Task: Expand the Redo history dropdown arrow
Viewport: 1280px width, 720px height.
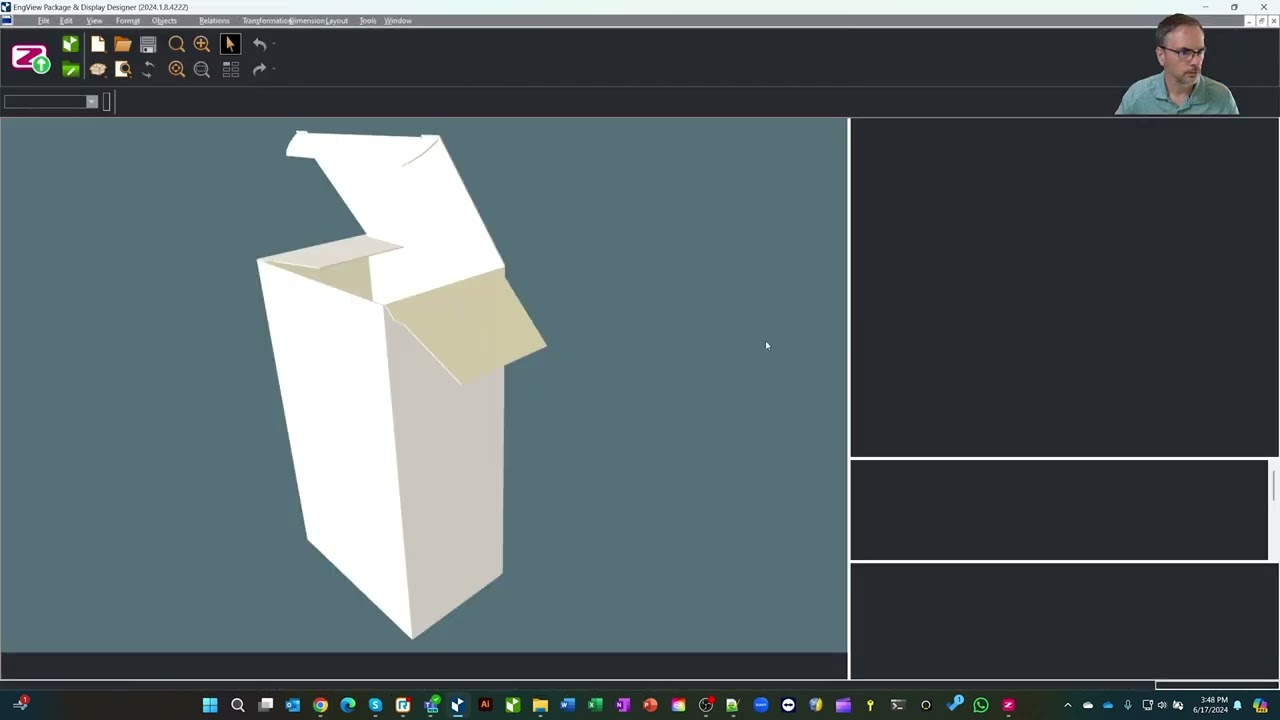Action: pyautogui.click(x=274, y=69)
